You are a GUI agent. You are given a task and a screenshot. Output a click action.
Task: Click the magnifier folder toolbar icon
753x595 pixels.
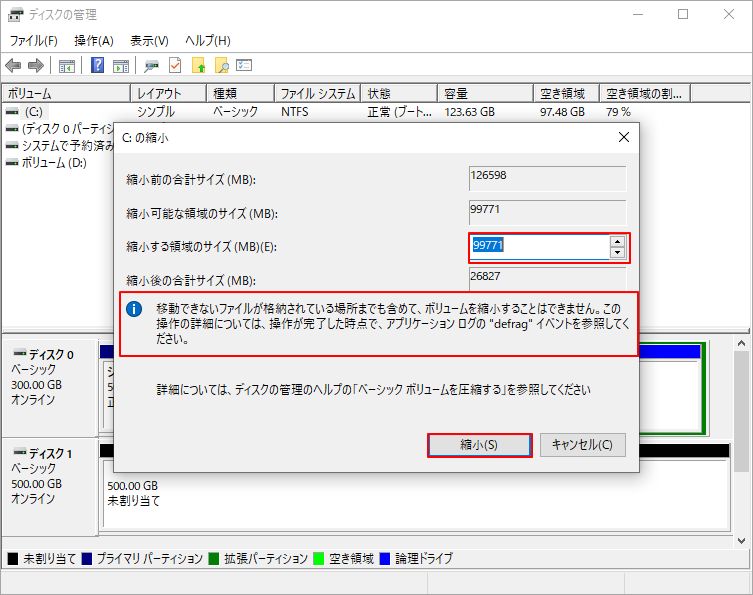pyautogui.click(x=221, y=66)
